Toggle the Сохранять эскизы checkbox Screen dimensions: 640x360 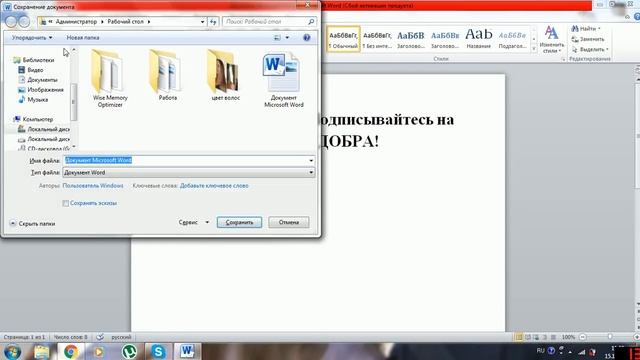point(65,203)
